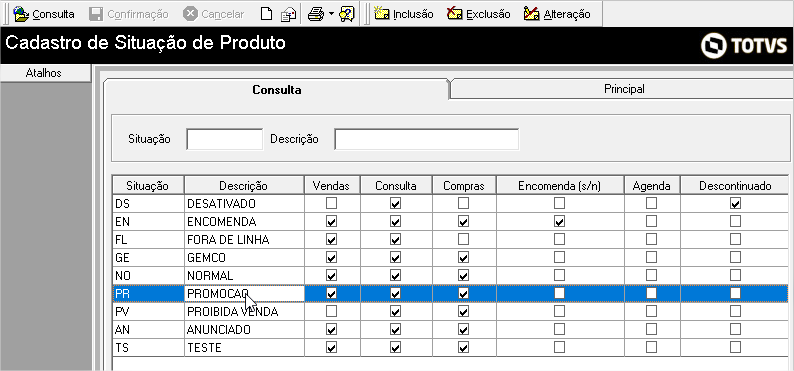Click the Descrição column header

244,186
